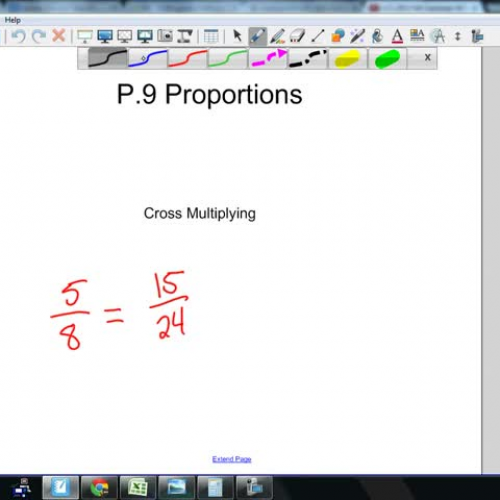This screenshot has height=500, width=500.
Task: Open the Properties icon
Action: [417, 35]
